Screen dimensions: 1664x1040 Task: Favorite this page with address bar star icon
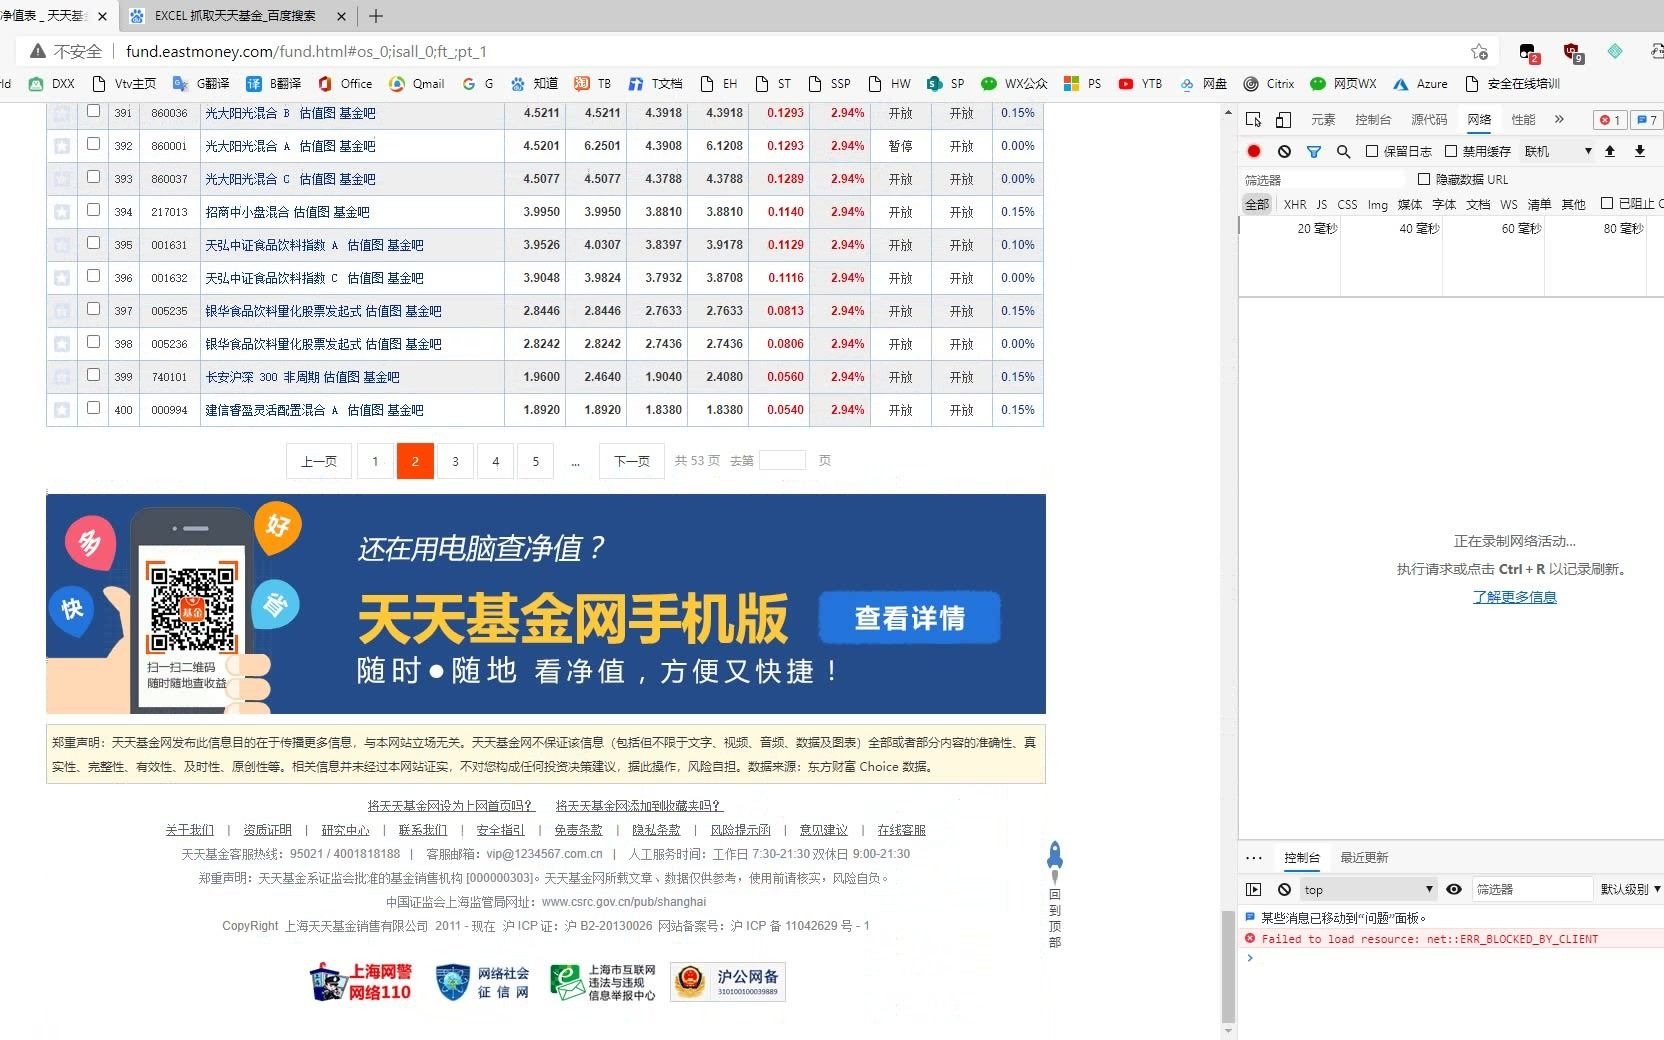[1479, 52]
